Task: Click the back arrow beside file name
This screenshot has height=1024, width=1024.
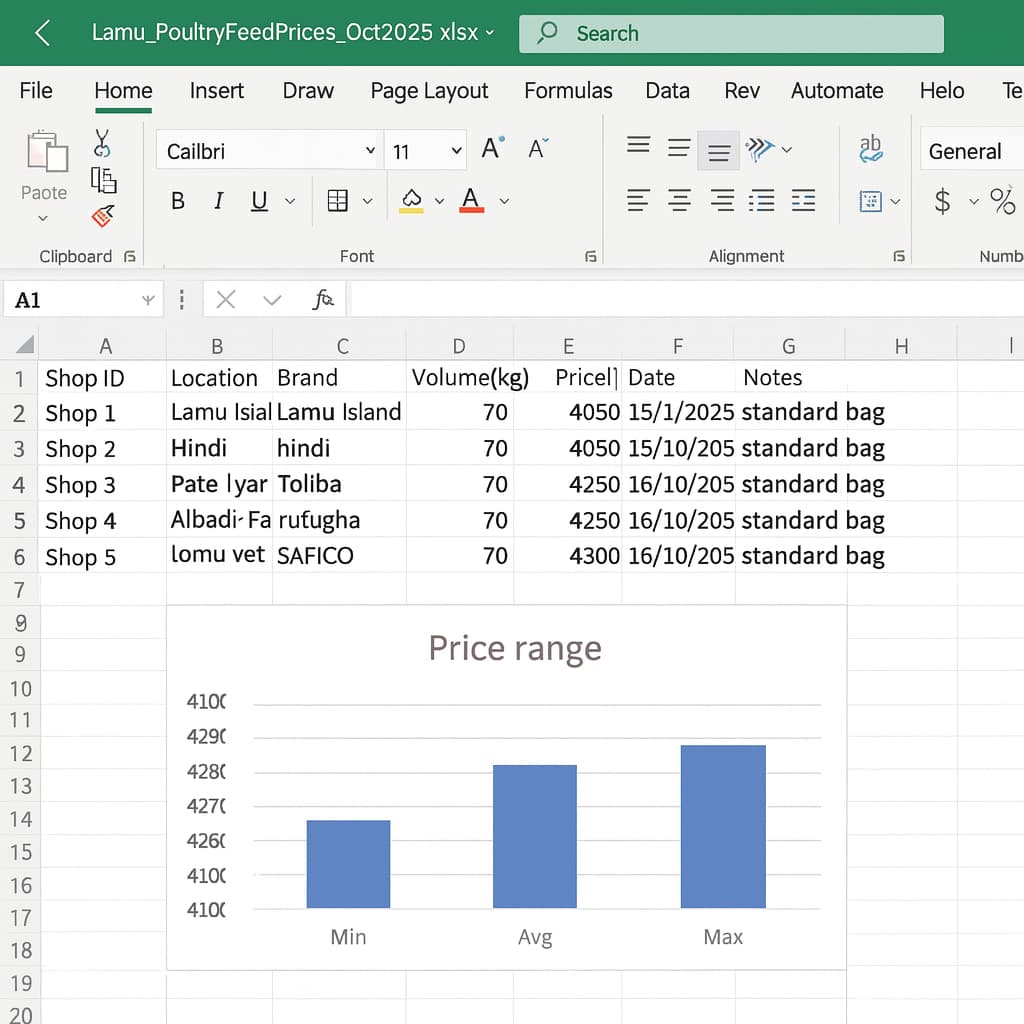Action: (x=43, y=33)
